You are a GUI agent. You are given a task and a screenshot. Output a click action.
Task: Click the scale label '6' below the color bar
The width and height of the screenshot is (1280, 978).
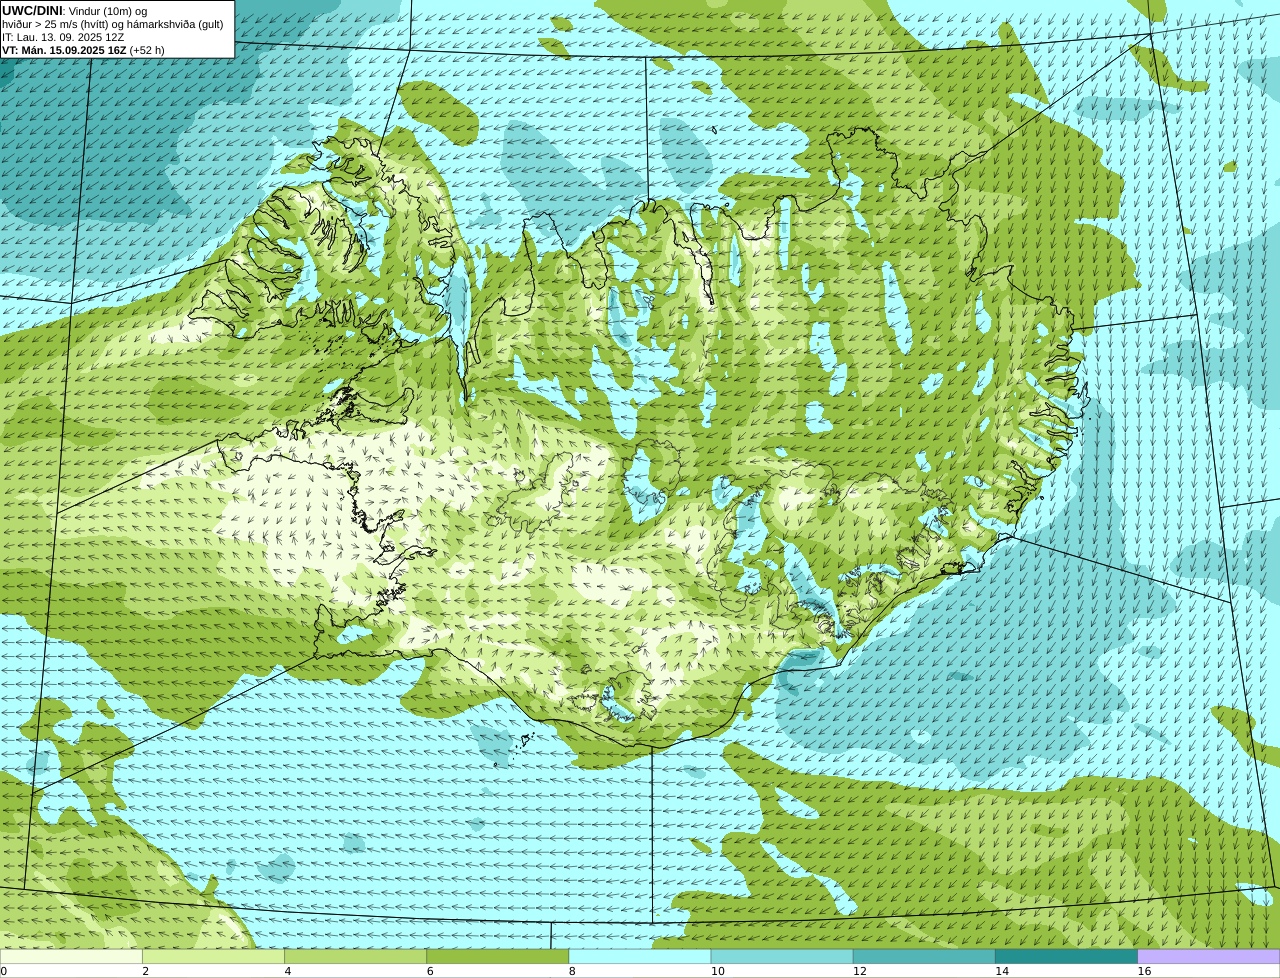[430, 971]
